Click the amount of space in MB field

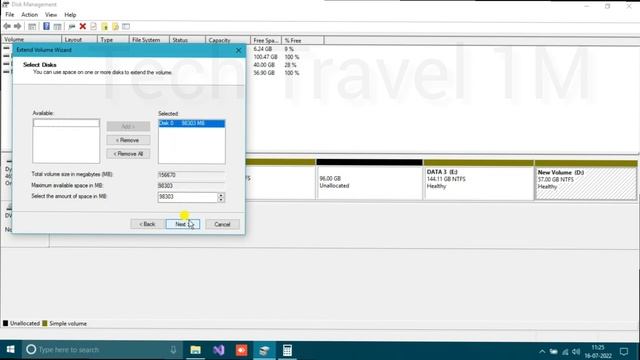point(188,197)
